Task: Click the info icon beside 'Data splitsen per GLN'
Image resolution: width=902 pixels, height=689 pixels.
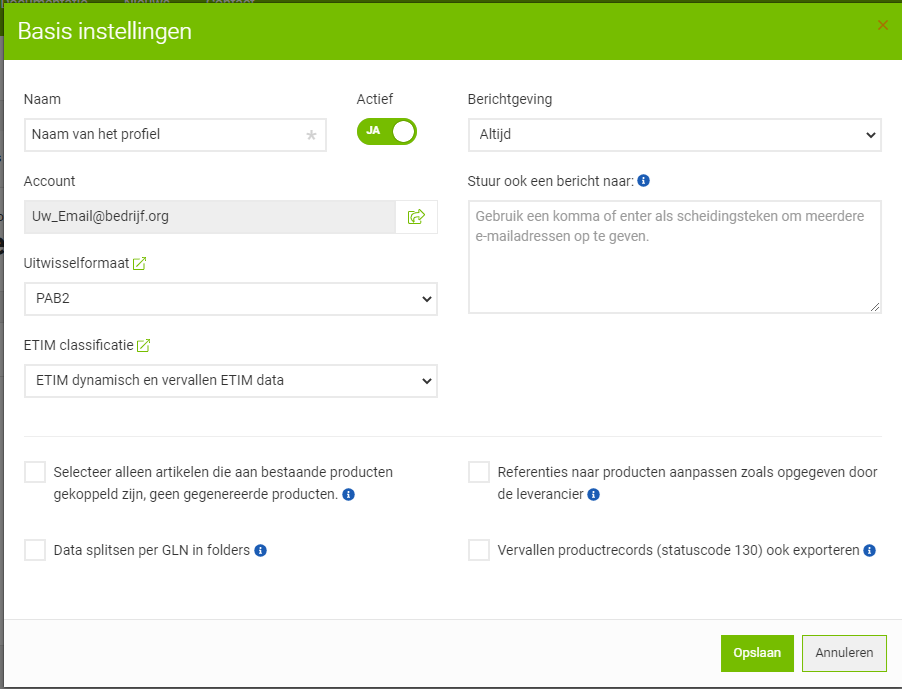Action: 260,549
